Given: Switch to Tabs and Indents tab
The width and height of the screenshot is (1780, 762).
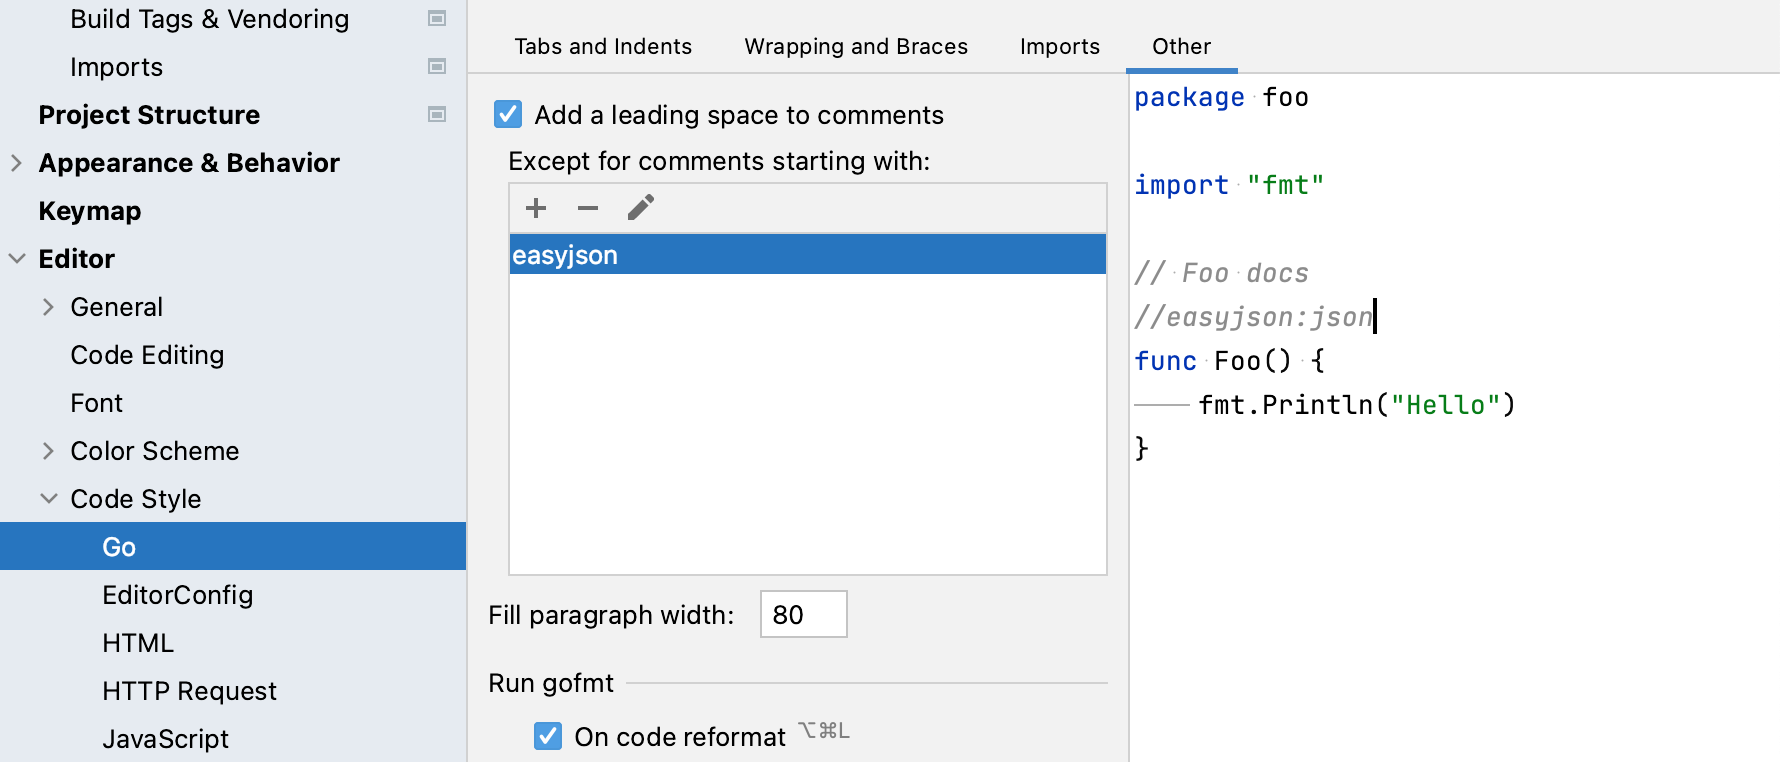Looking at the screenshot, I should click(x=603, y=47).
